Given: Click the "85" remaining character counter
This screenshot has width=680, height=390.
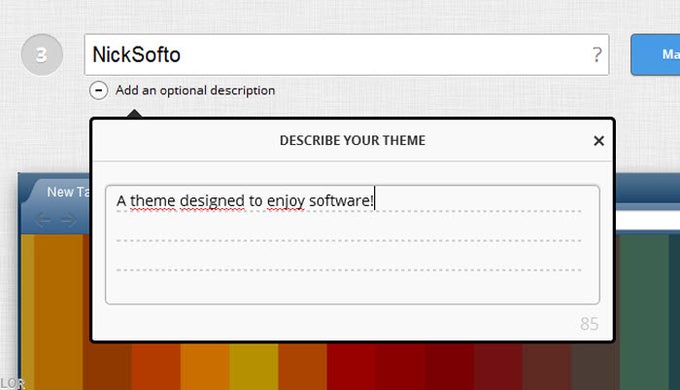Looking at the screenshot, I should 589,324.
